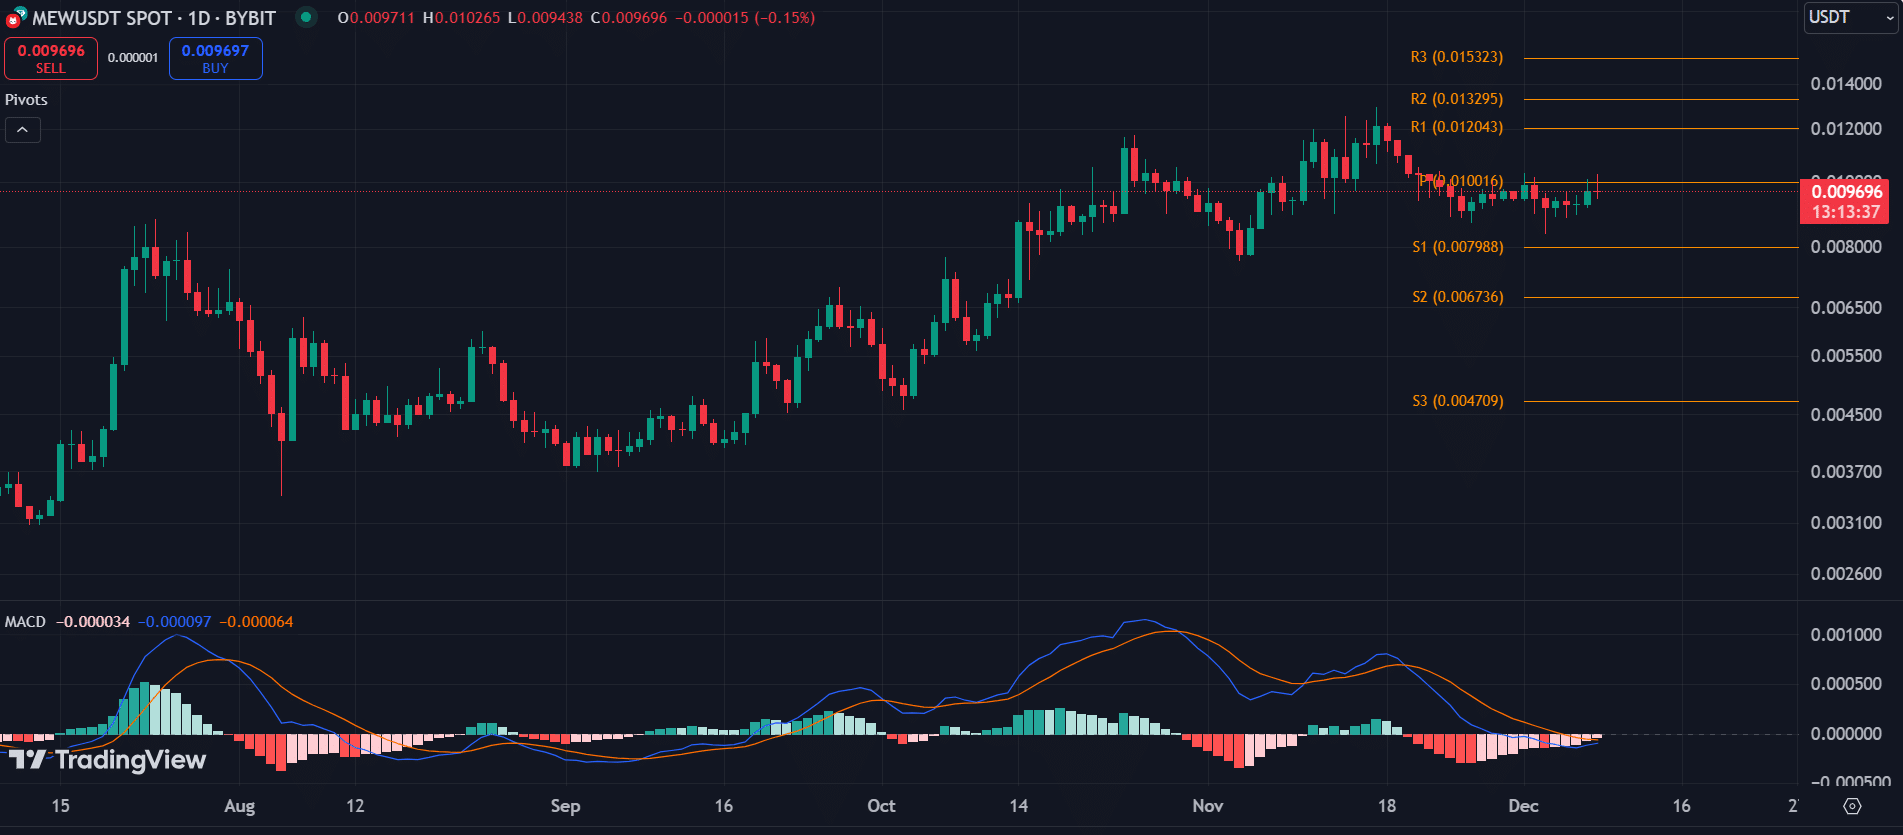Click the S1 (0.007988) pivot label

pyautogui.click(x=1457, y=247)
